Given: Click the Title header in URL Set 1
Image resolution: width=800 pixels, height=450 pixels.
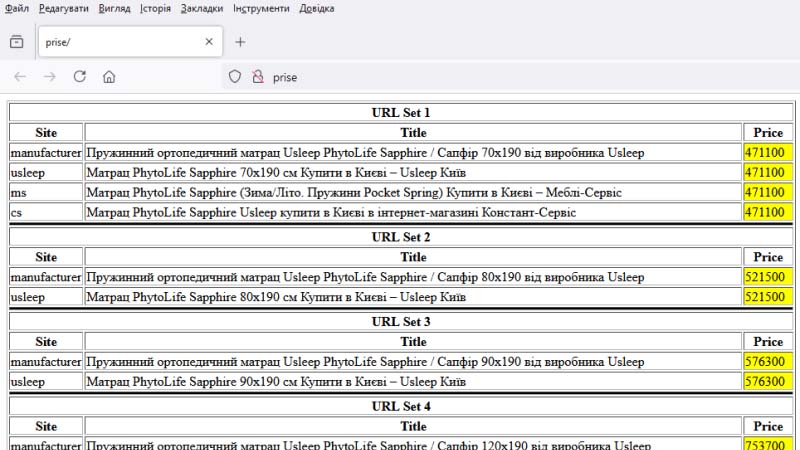Looking at the screenshot, I should (x=413, y=133).
